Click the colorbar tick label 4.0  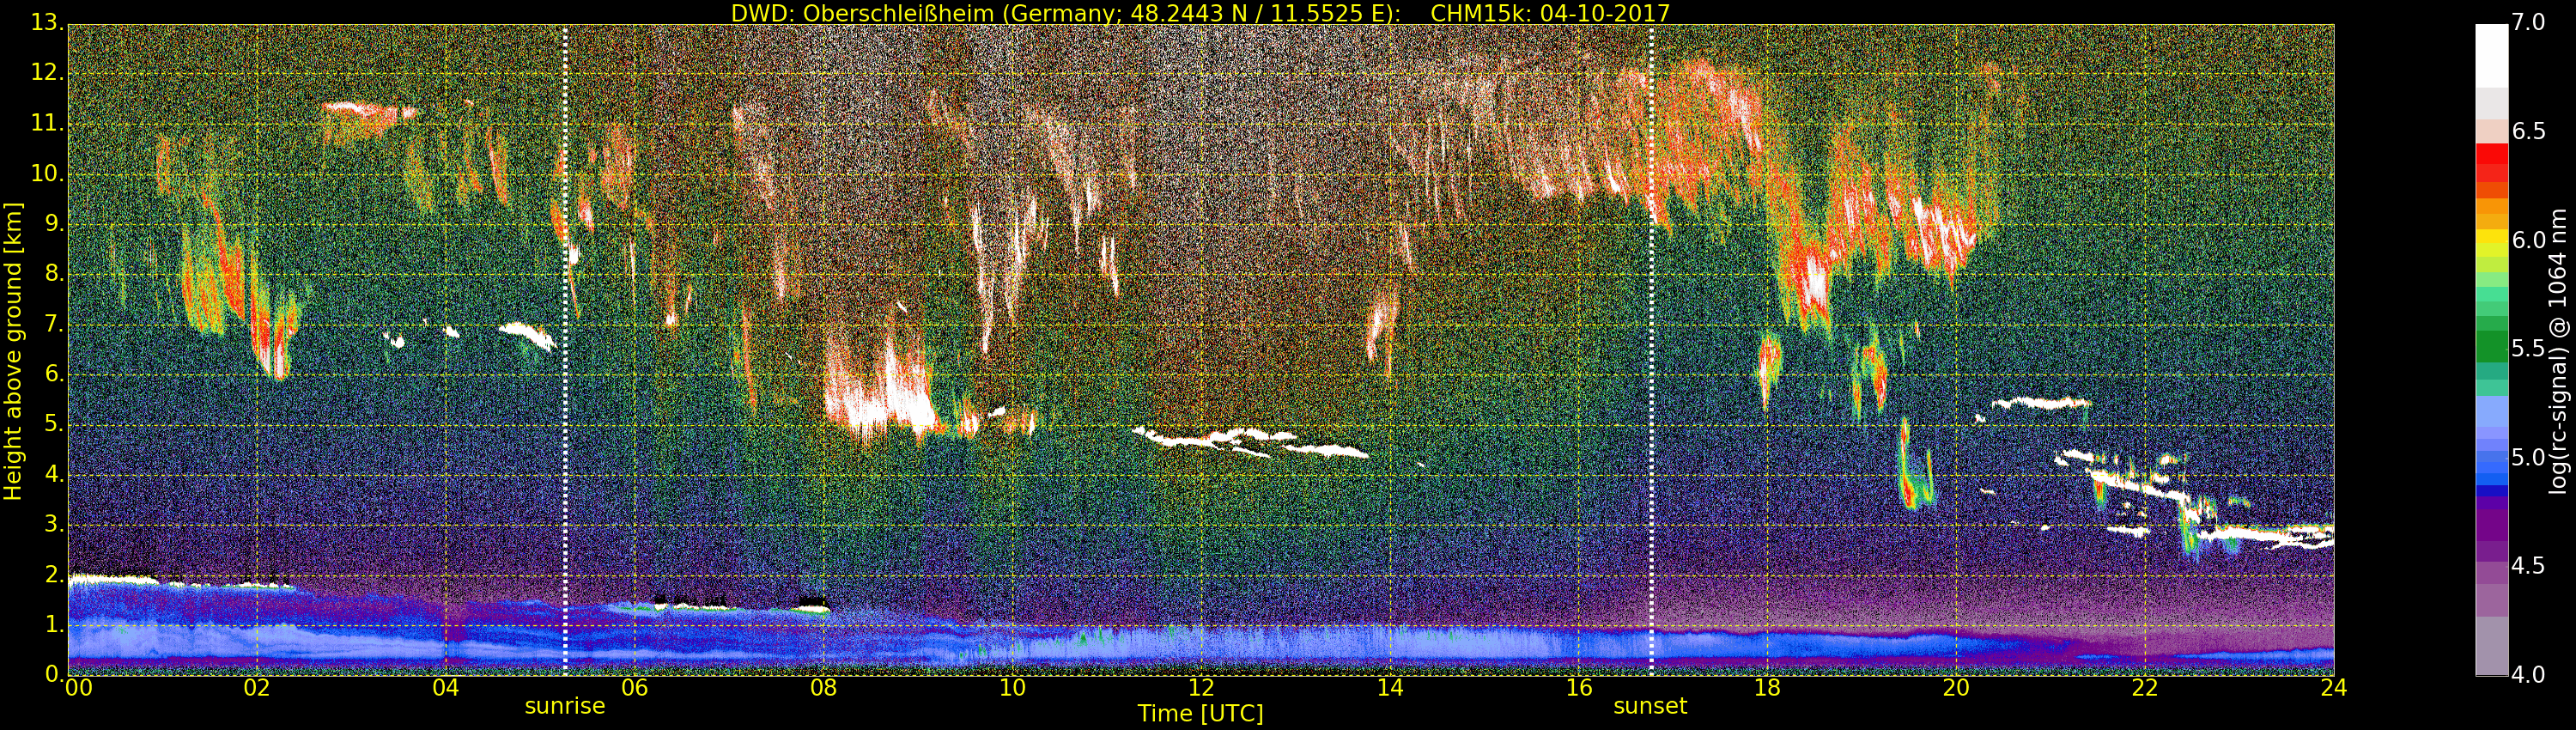[2529, 675]
